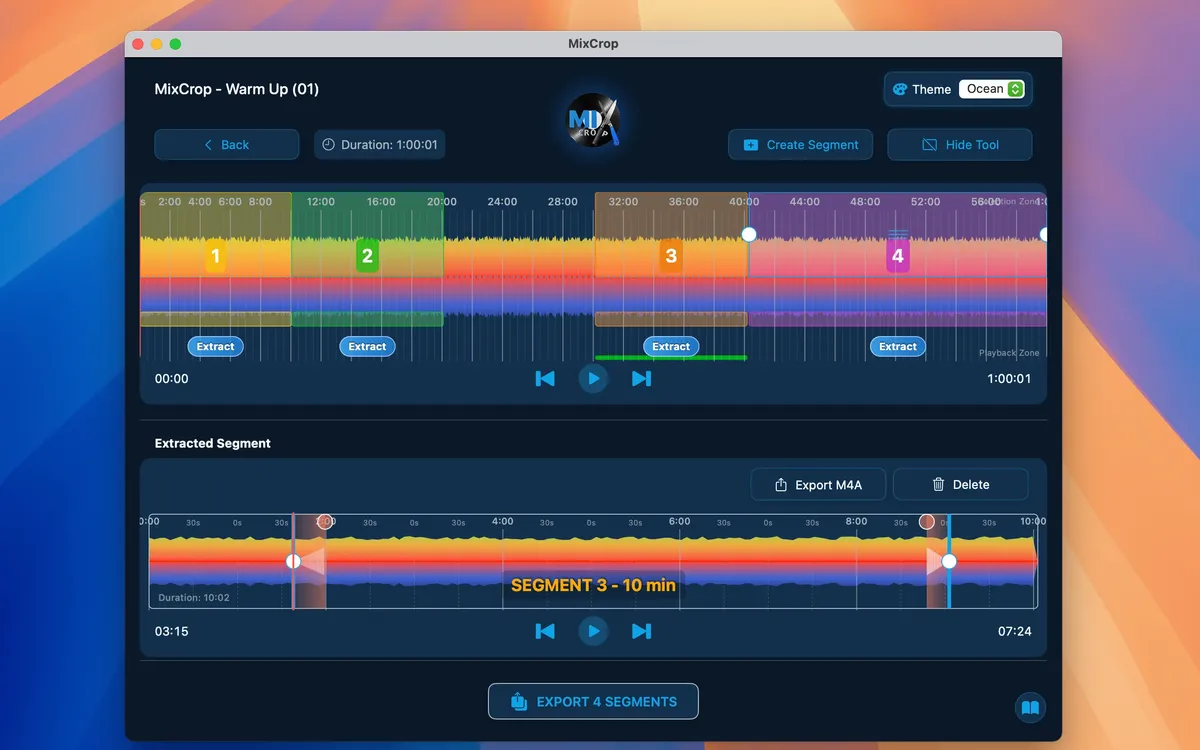Click the MixCrop logo at top center

[x=593, y=120]
